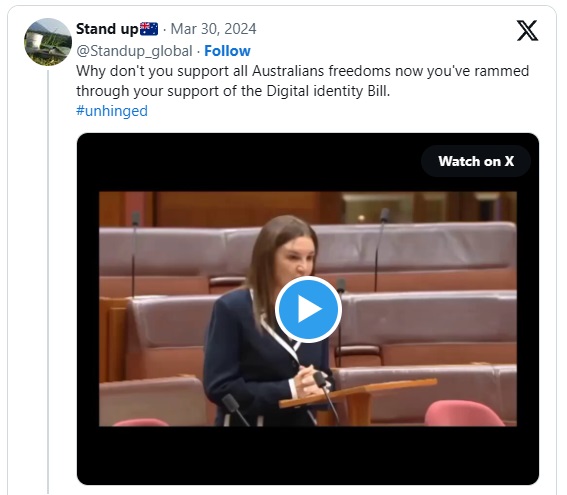
Task: Click the Stand up display name
Action: (107, 29)
